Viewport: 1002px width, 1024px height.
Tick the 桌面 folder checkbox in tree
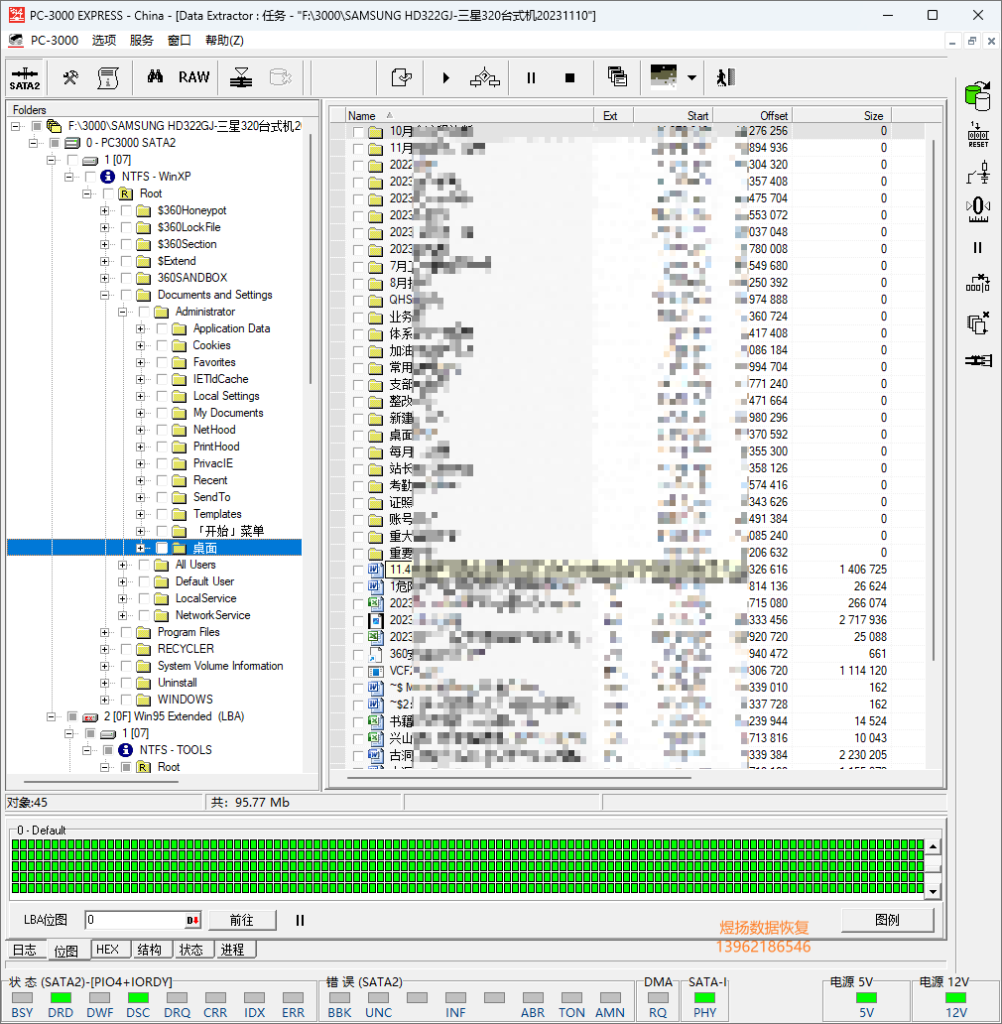click(x=162, y=548)
